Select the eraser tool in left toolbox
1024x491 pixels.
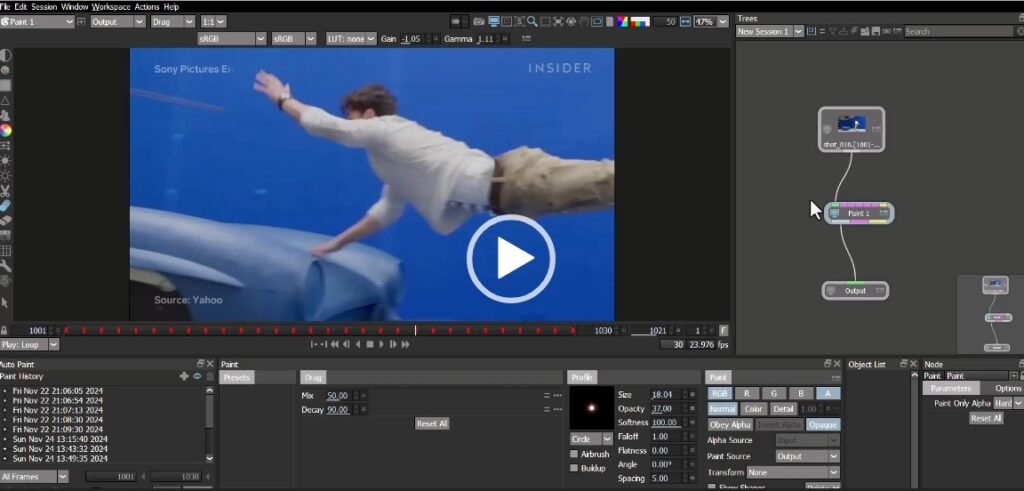5,221
